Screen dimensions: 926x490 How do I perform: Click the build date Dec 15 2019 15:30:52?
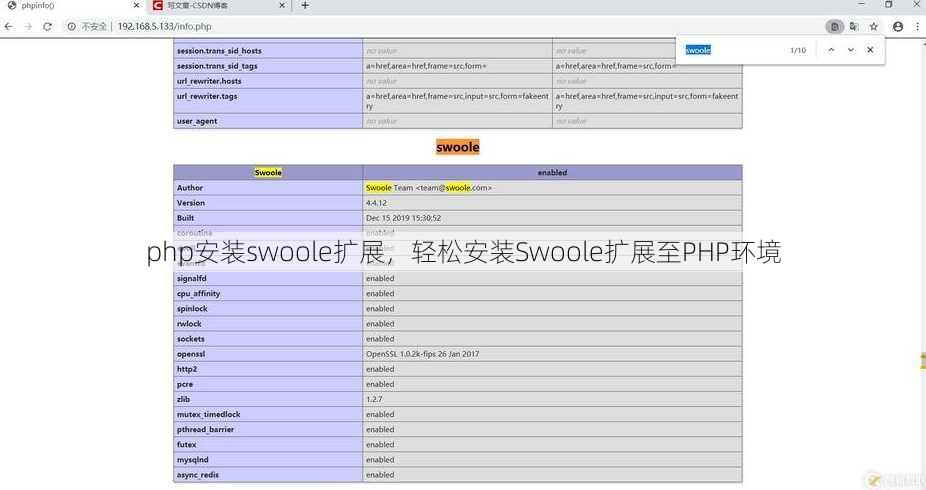tap(403, 218)
